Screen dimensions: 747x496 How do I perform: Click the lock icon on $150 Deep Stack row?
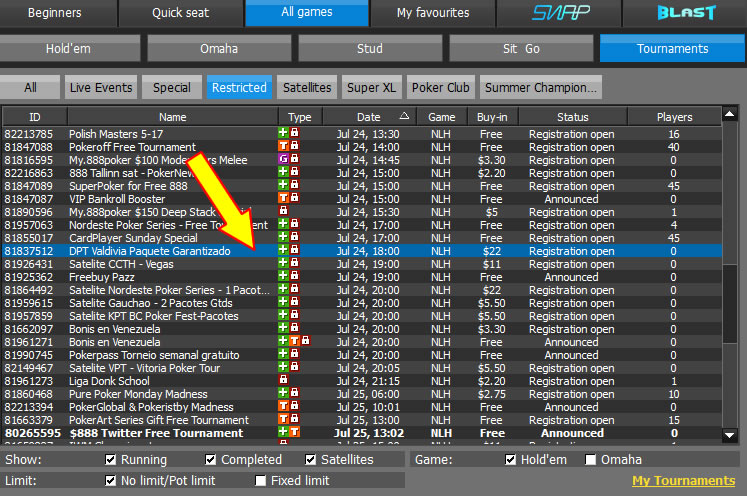[x=283, y=212]
